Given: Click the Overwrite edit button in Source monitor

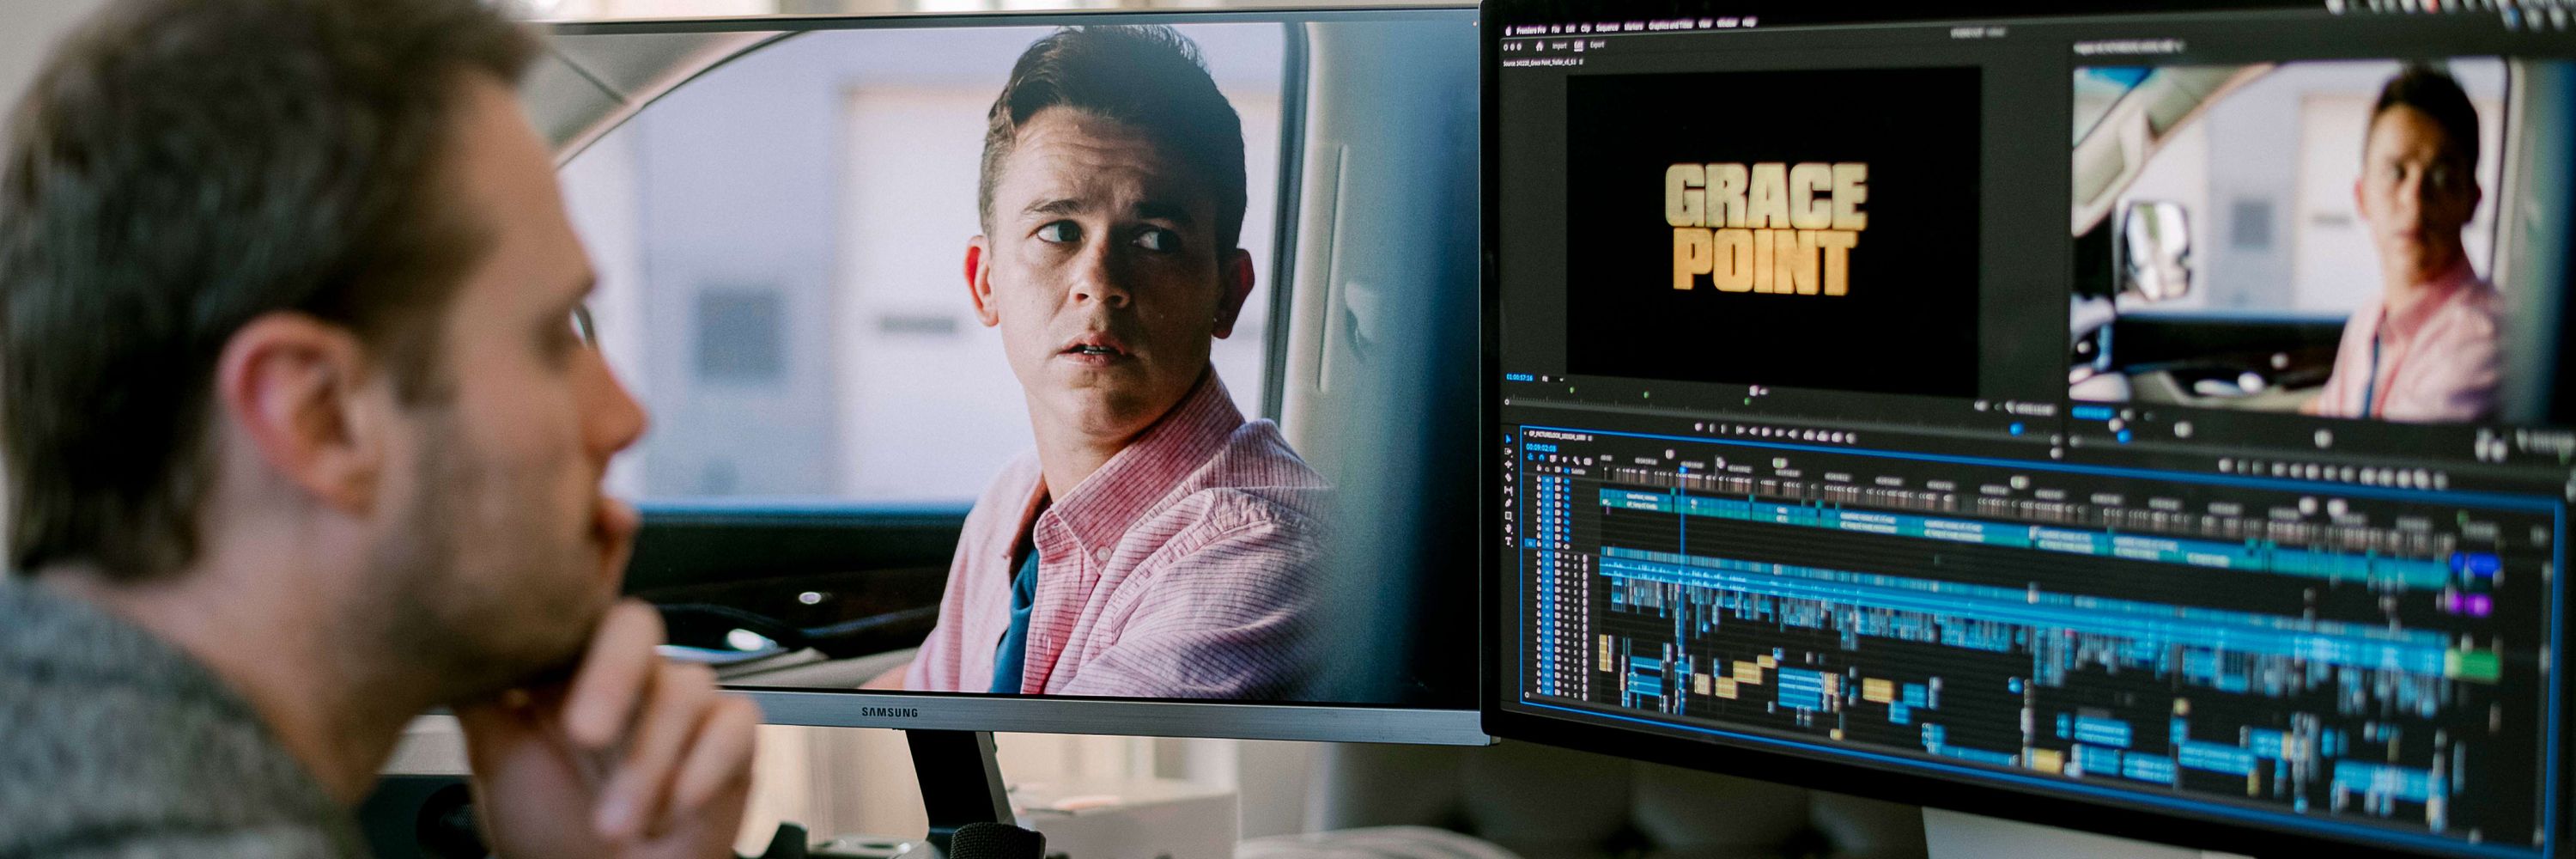Looking at the screenshot, I should [1823, 437].
